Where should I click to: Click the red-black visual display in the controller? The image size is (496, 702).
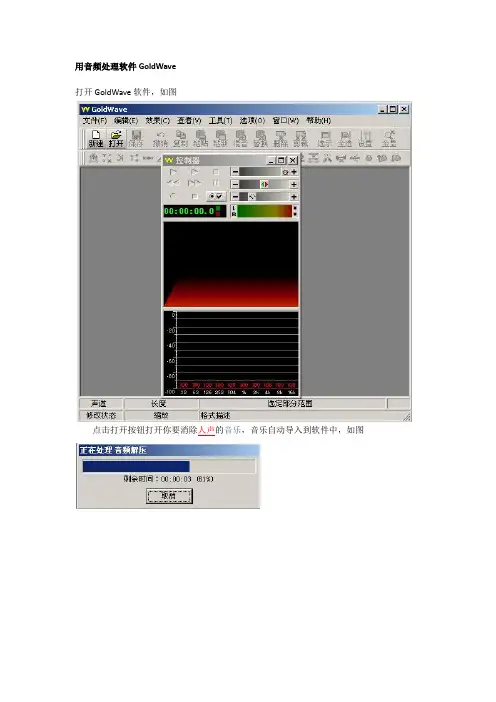(231, 264)
